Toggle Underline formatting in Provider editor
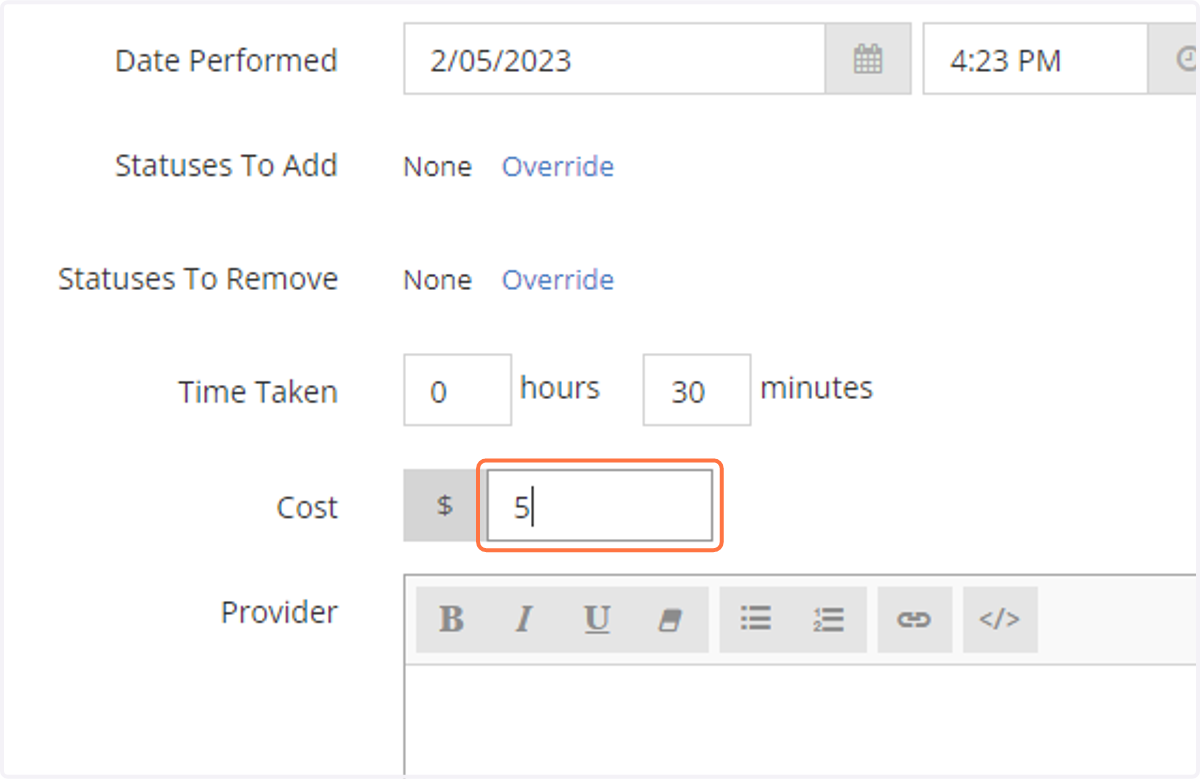1200x779 pixels. pyautogui.click(x=597, y=620)
